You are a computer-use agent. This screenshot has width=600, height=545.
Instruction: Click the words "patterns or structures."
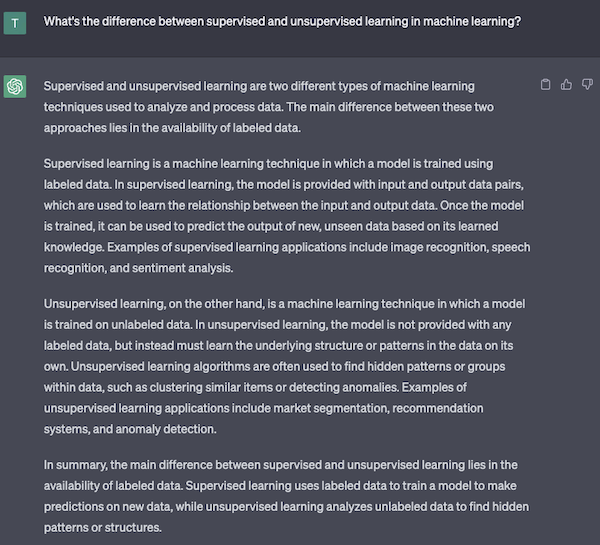pos(103,527)
